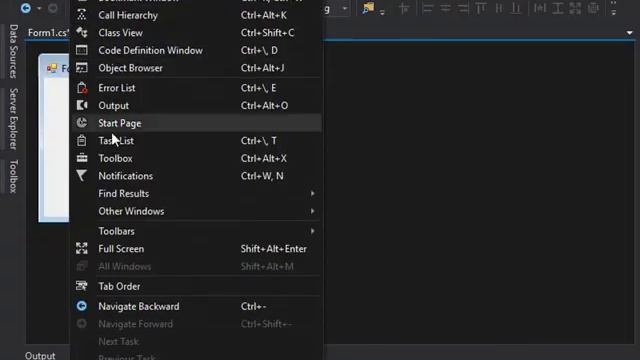This screenshot has height=360, width=640.
Task: Click the Align Lefts toolbar icon
Action: point(428,8)
